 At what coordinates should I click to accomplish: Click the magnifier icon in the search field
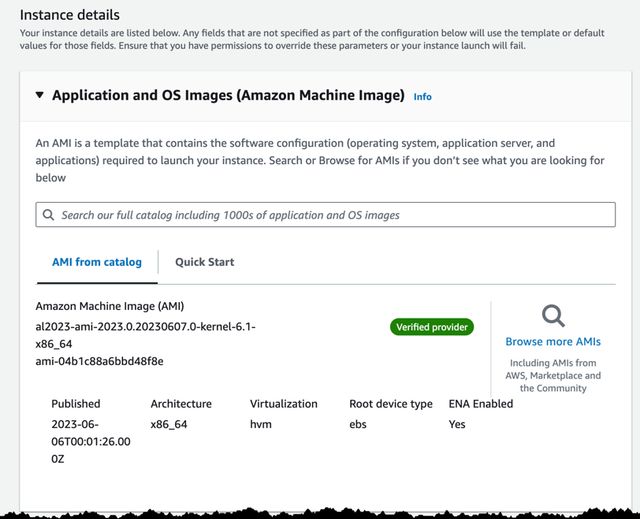tap(48, 215)
